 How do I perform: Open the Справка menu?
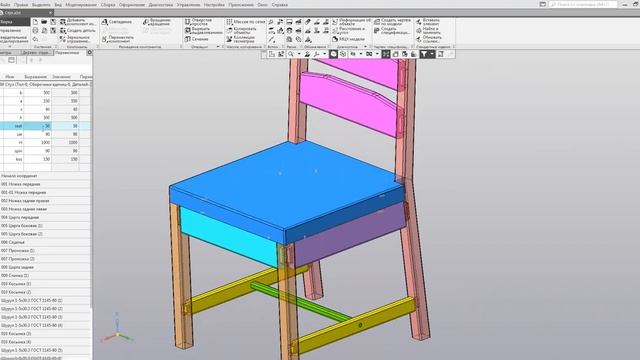(x=280, y=5)
